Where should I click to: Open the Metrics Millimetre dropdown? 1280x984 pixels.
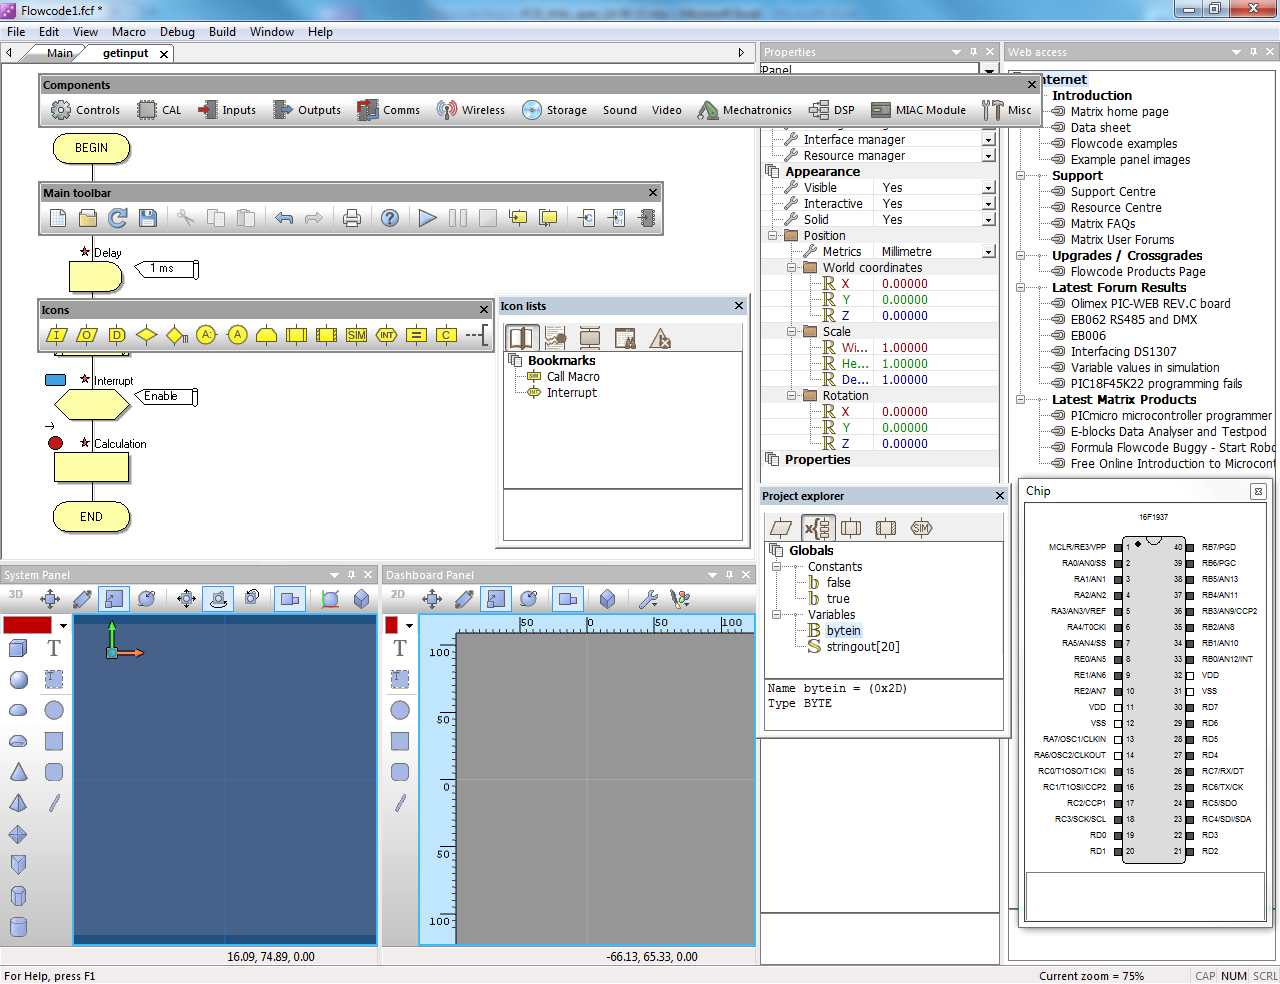988,252
